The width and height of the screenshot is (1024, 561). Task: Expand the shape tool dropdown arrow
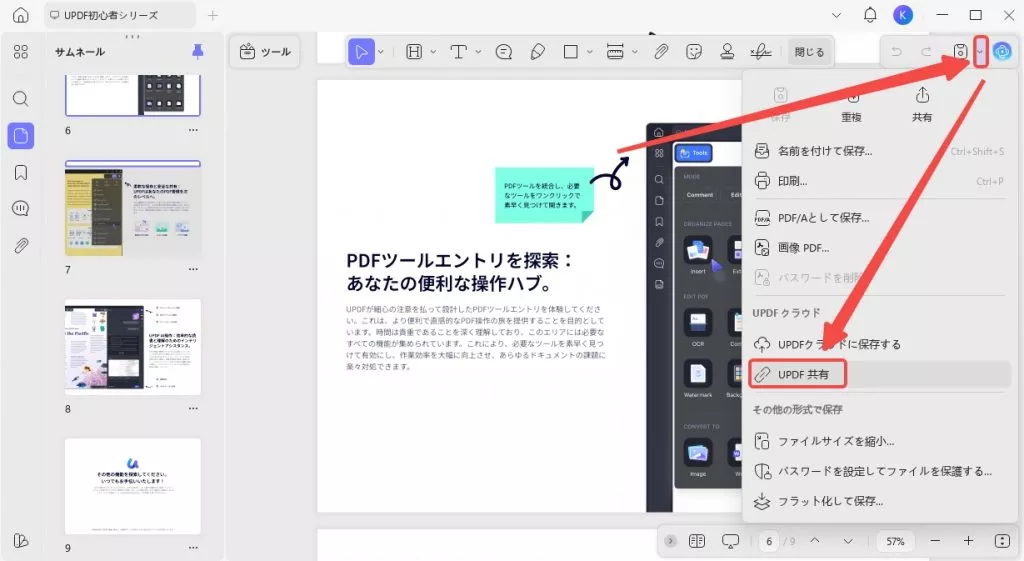589,52
